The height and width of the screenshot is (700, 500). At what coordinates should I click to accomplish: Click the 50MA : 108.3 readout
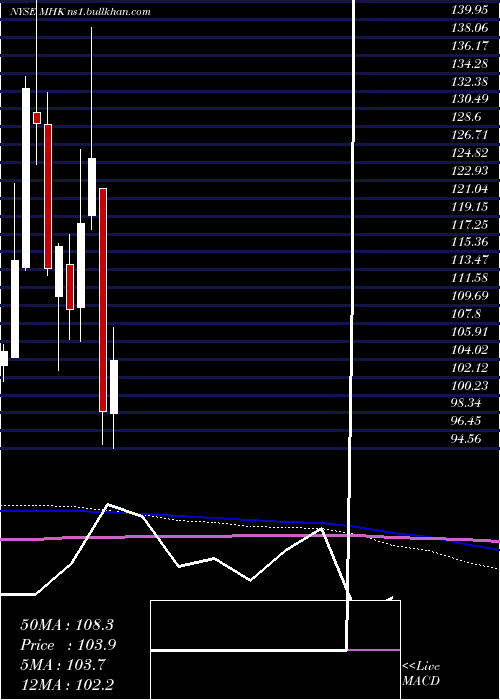[x=67, y=625]
